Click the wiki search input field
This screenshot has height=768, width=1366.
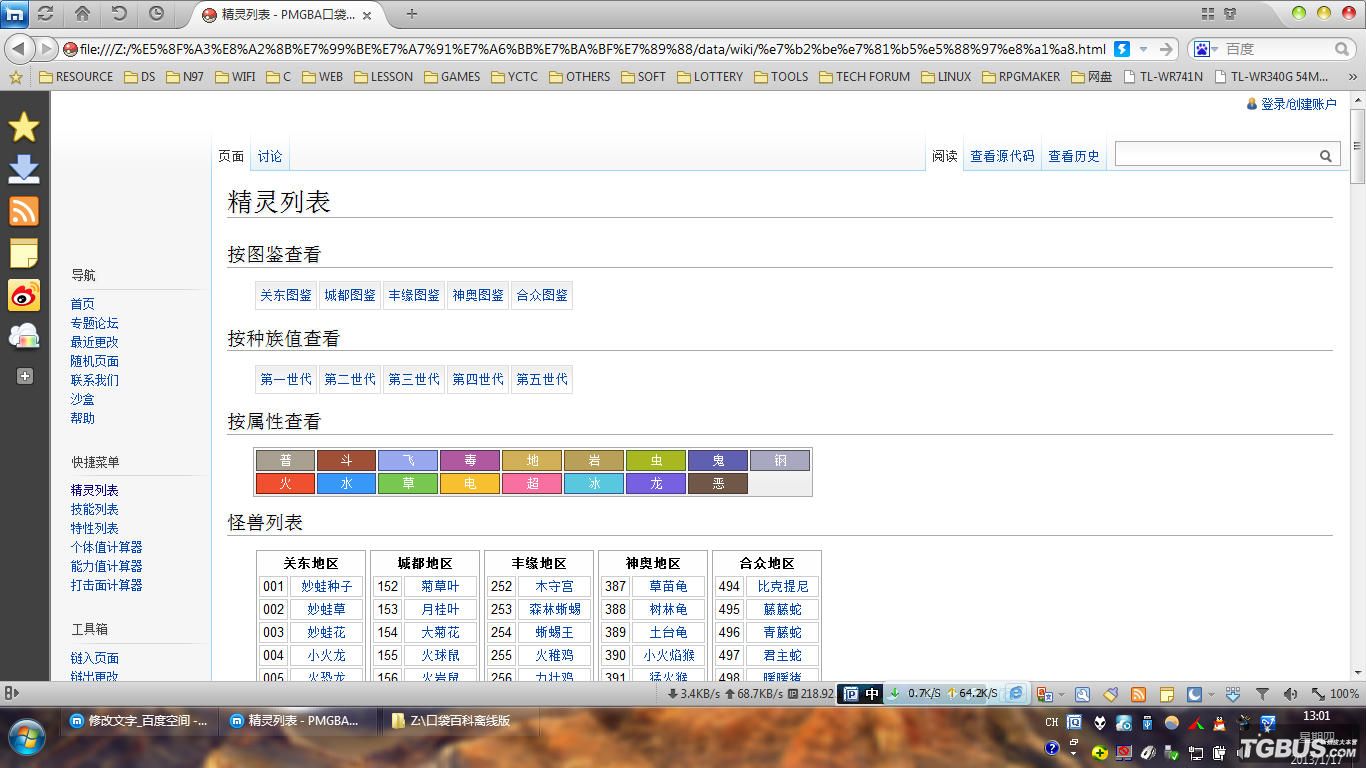click(x=1215, y=155)
